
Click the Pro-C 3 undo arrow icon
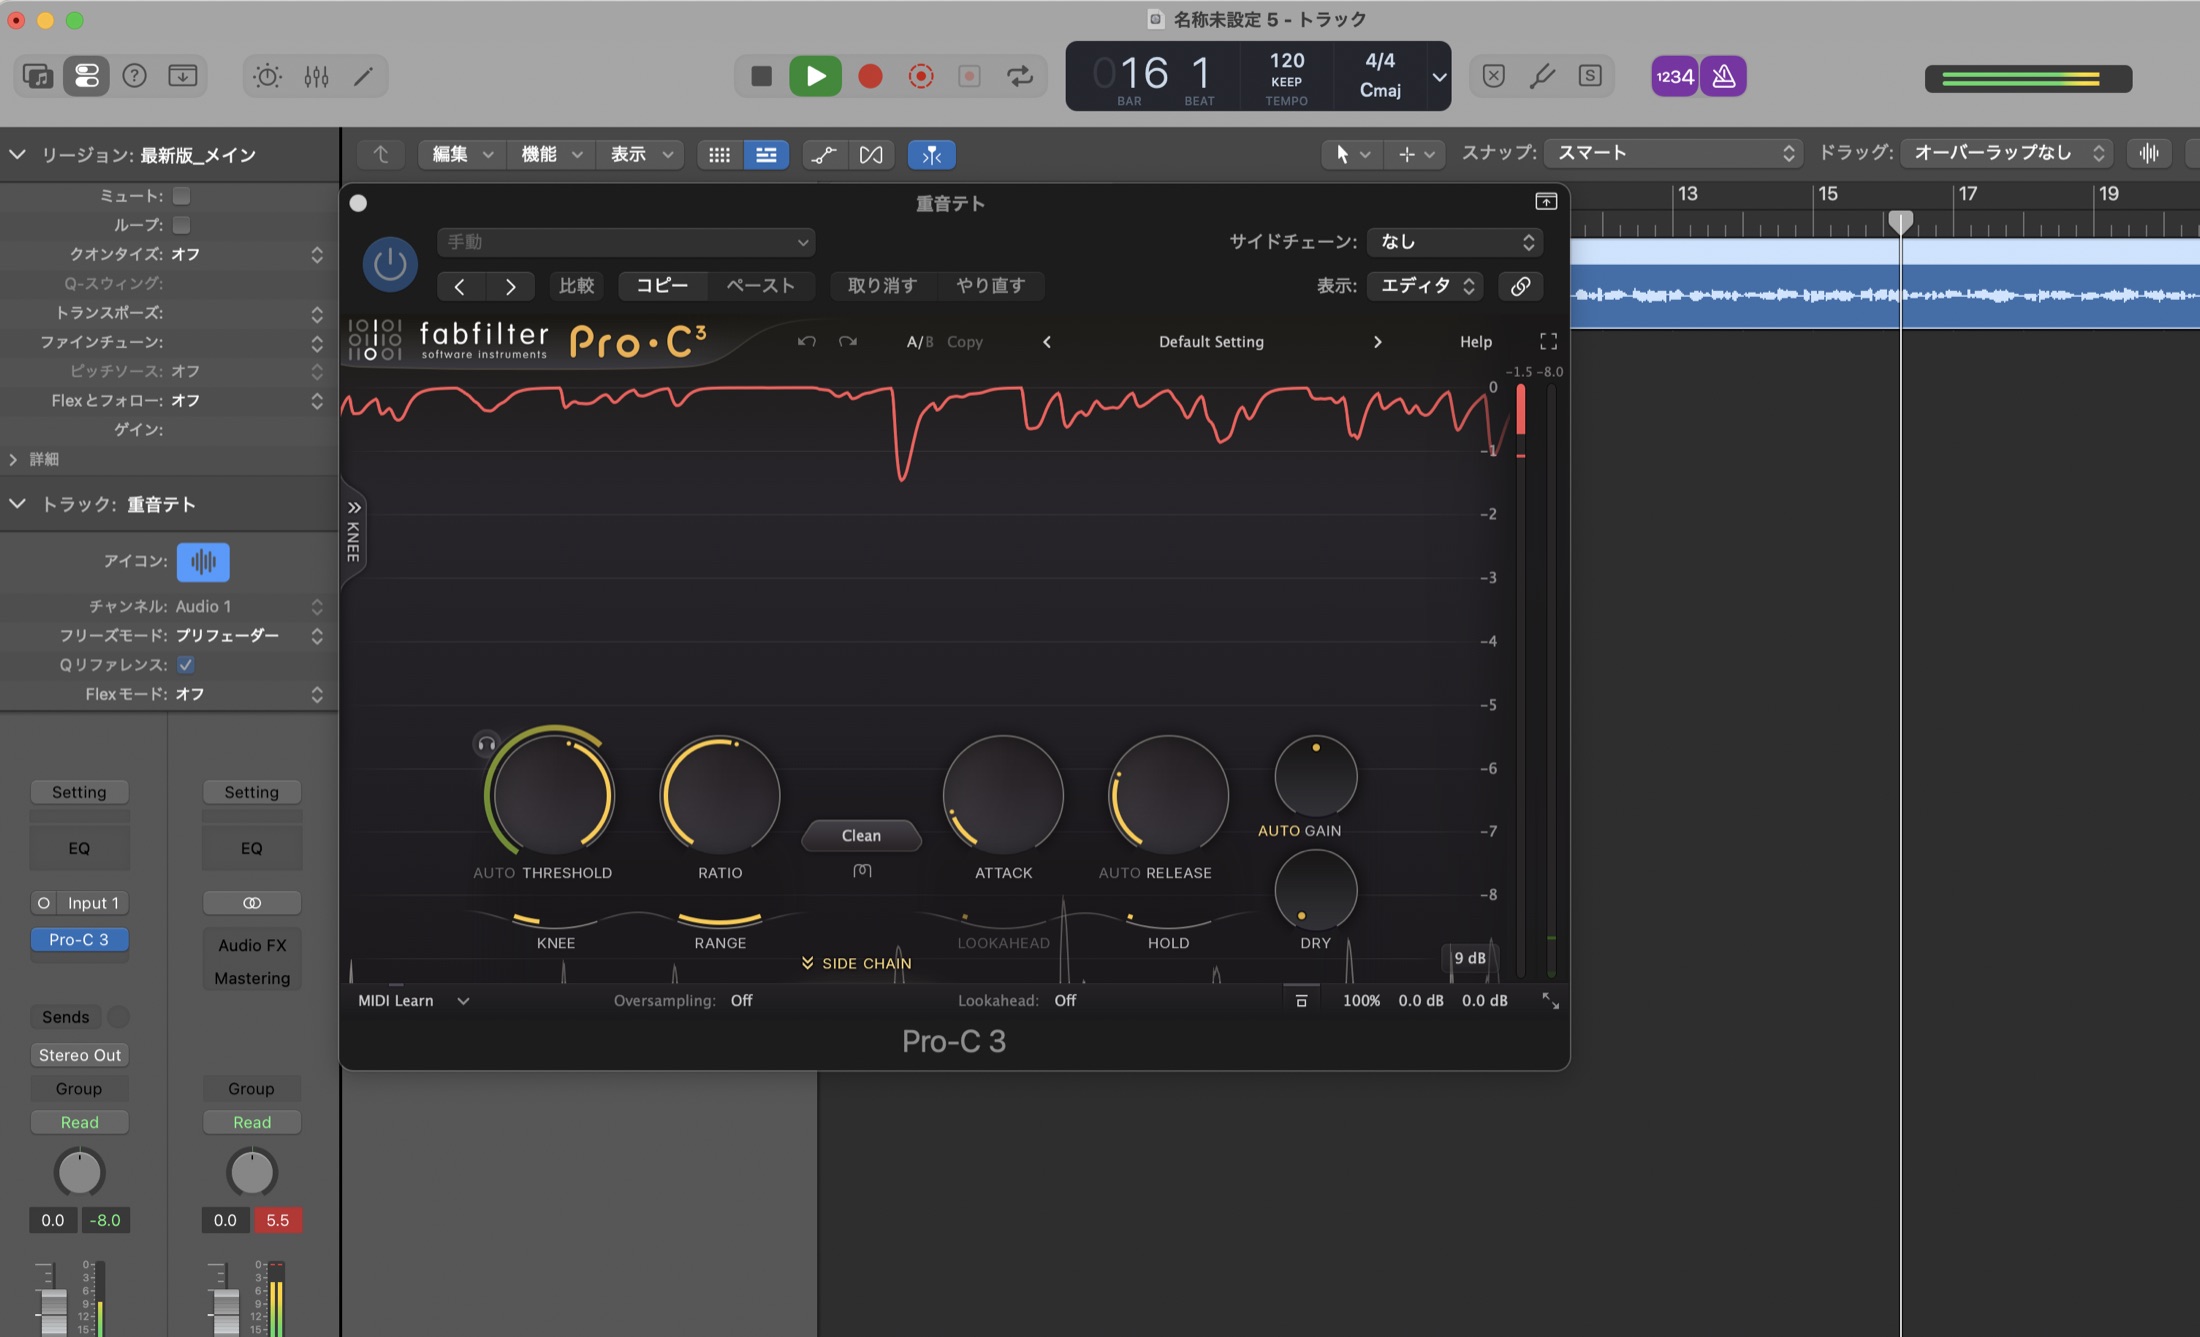click(x=807, y=342)
